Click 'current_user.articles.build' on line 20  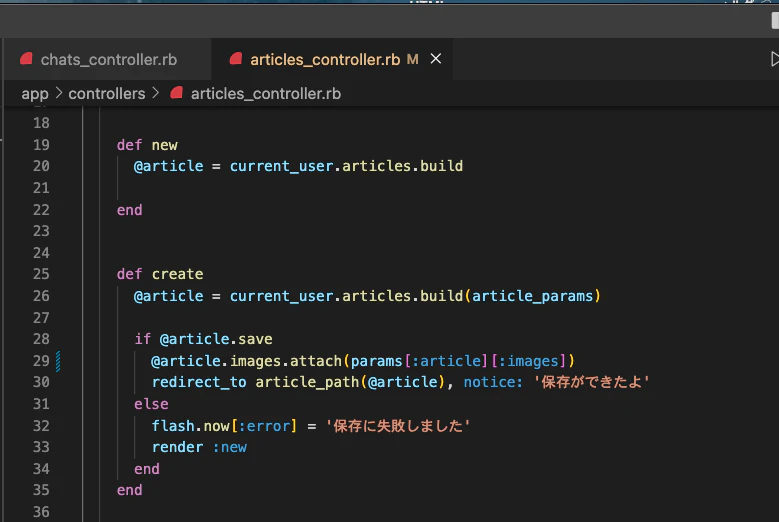[x=346, y=166]
